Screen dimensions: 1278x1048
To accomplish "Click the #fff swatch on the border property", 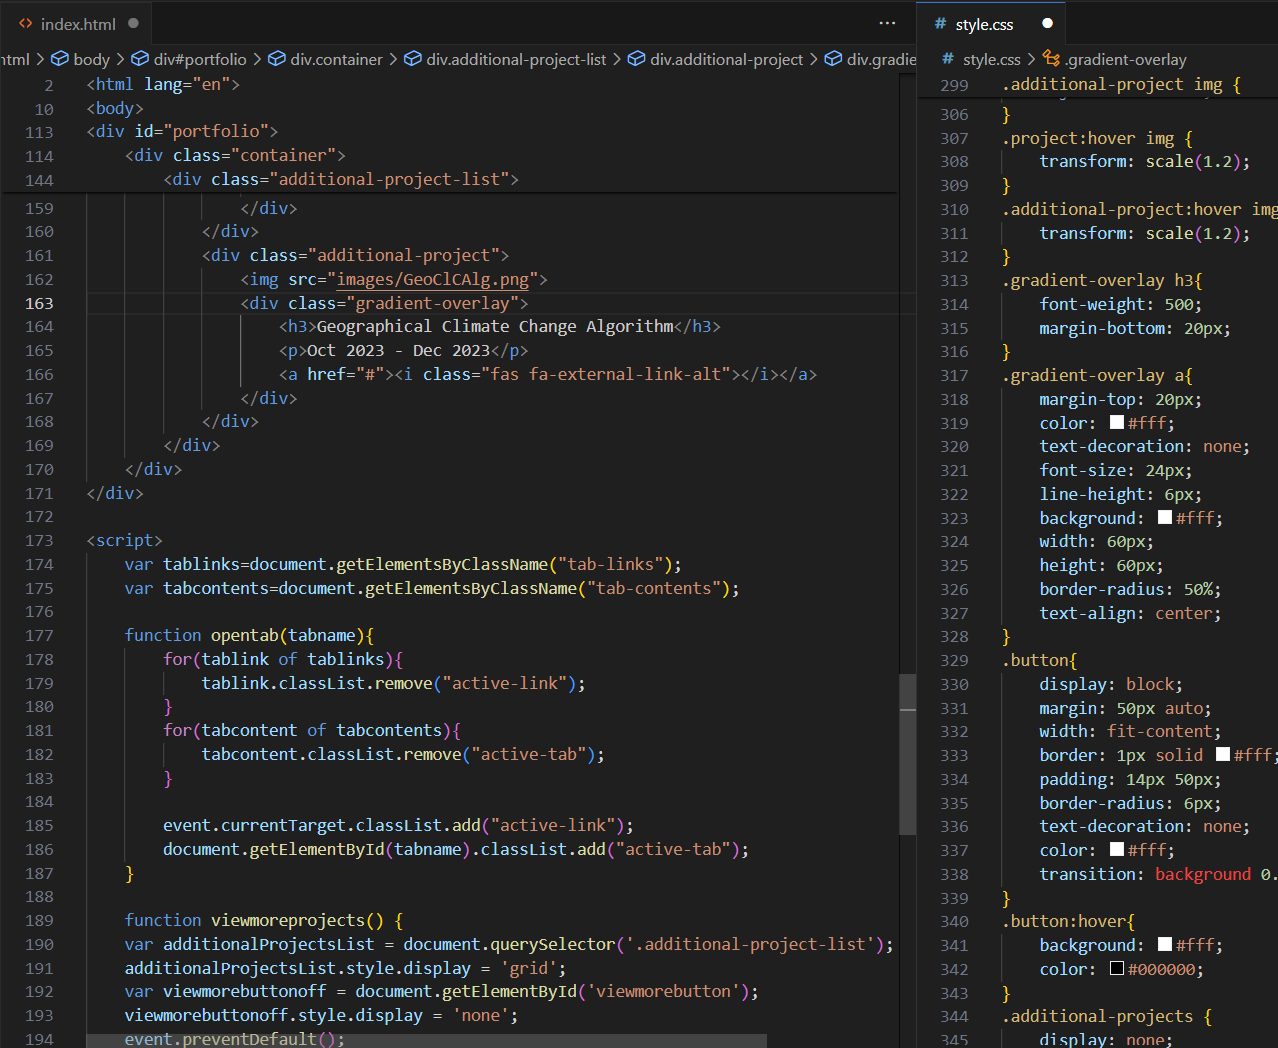I will (1222, 755).
